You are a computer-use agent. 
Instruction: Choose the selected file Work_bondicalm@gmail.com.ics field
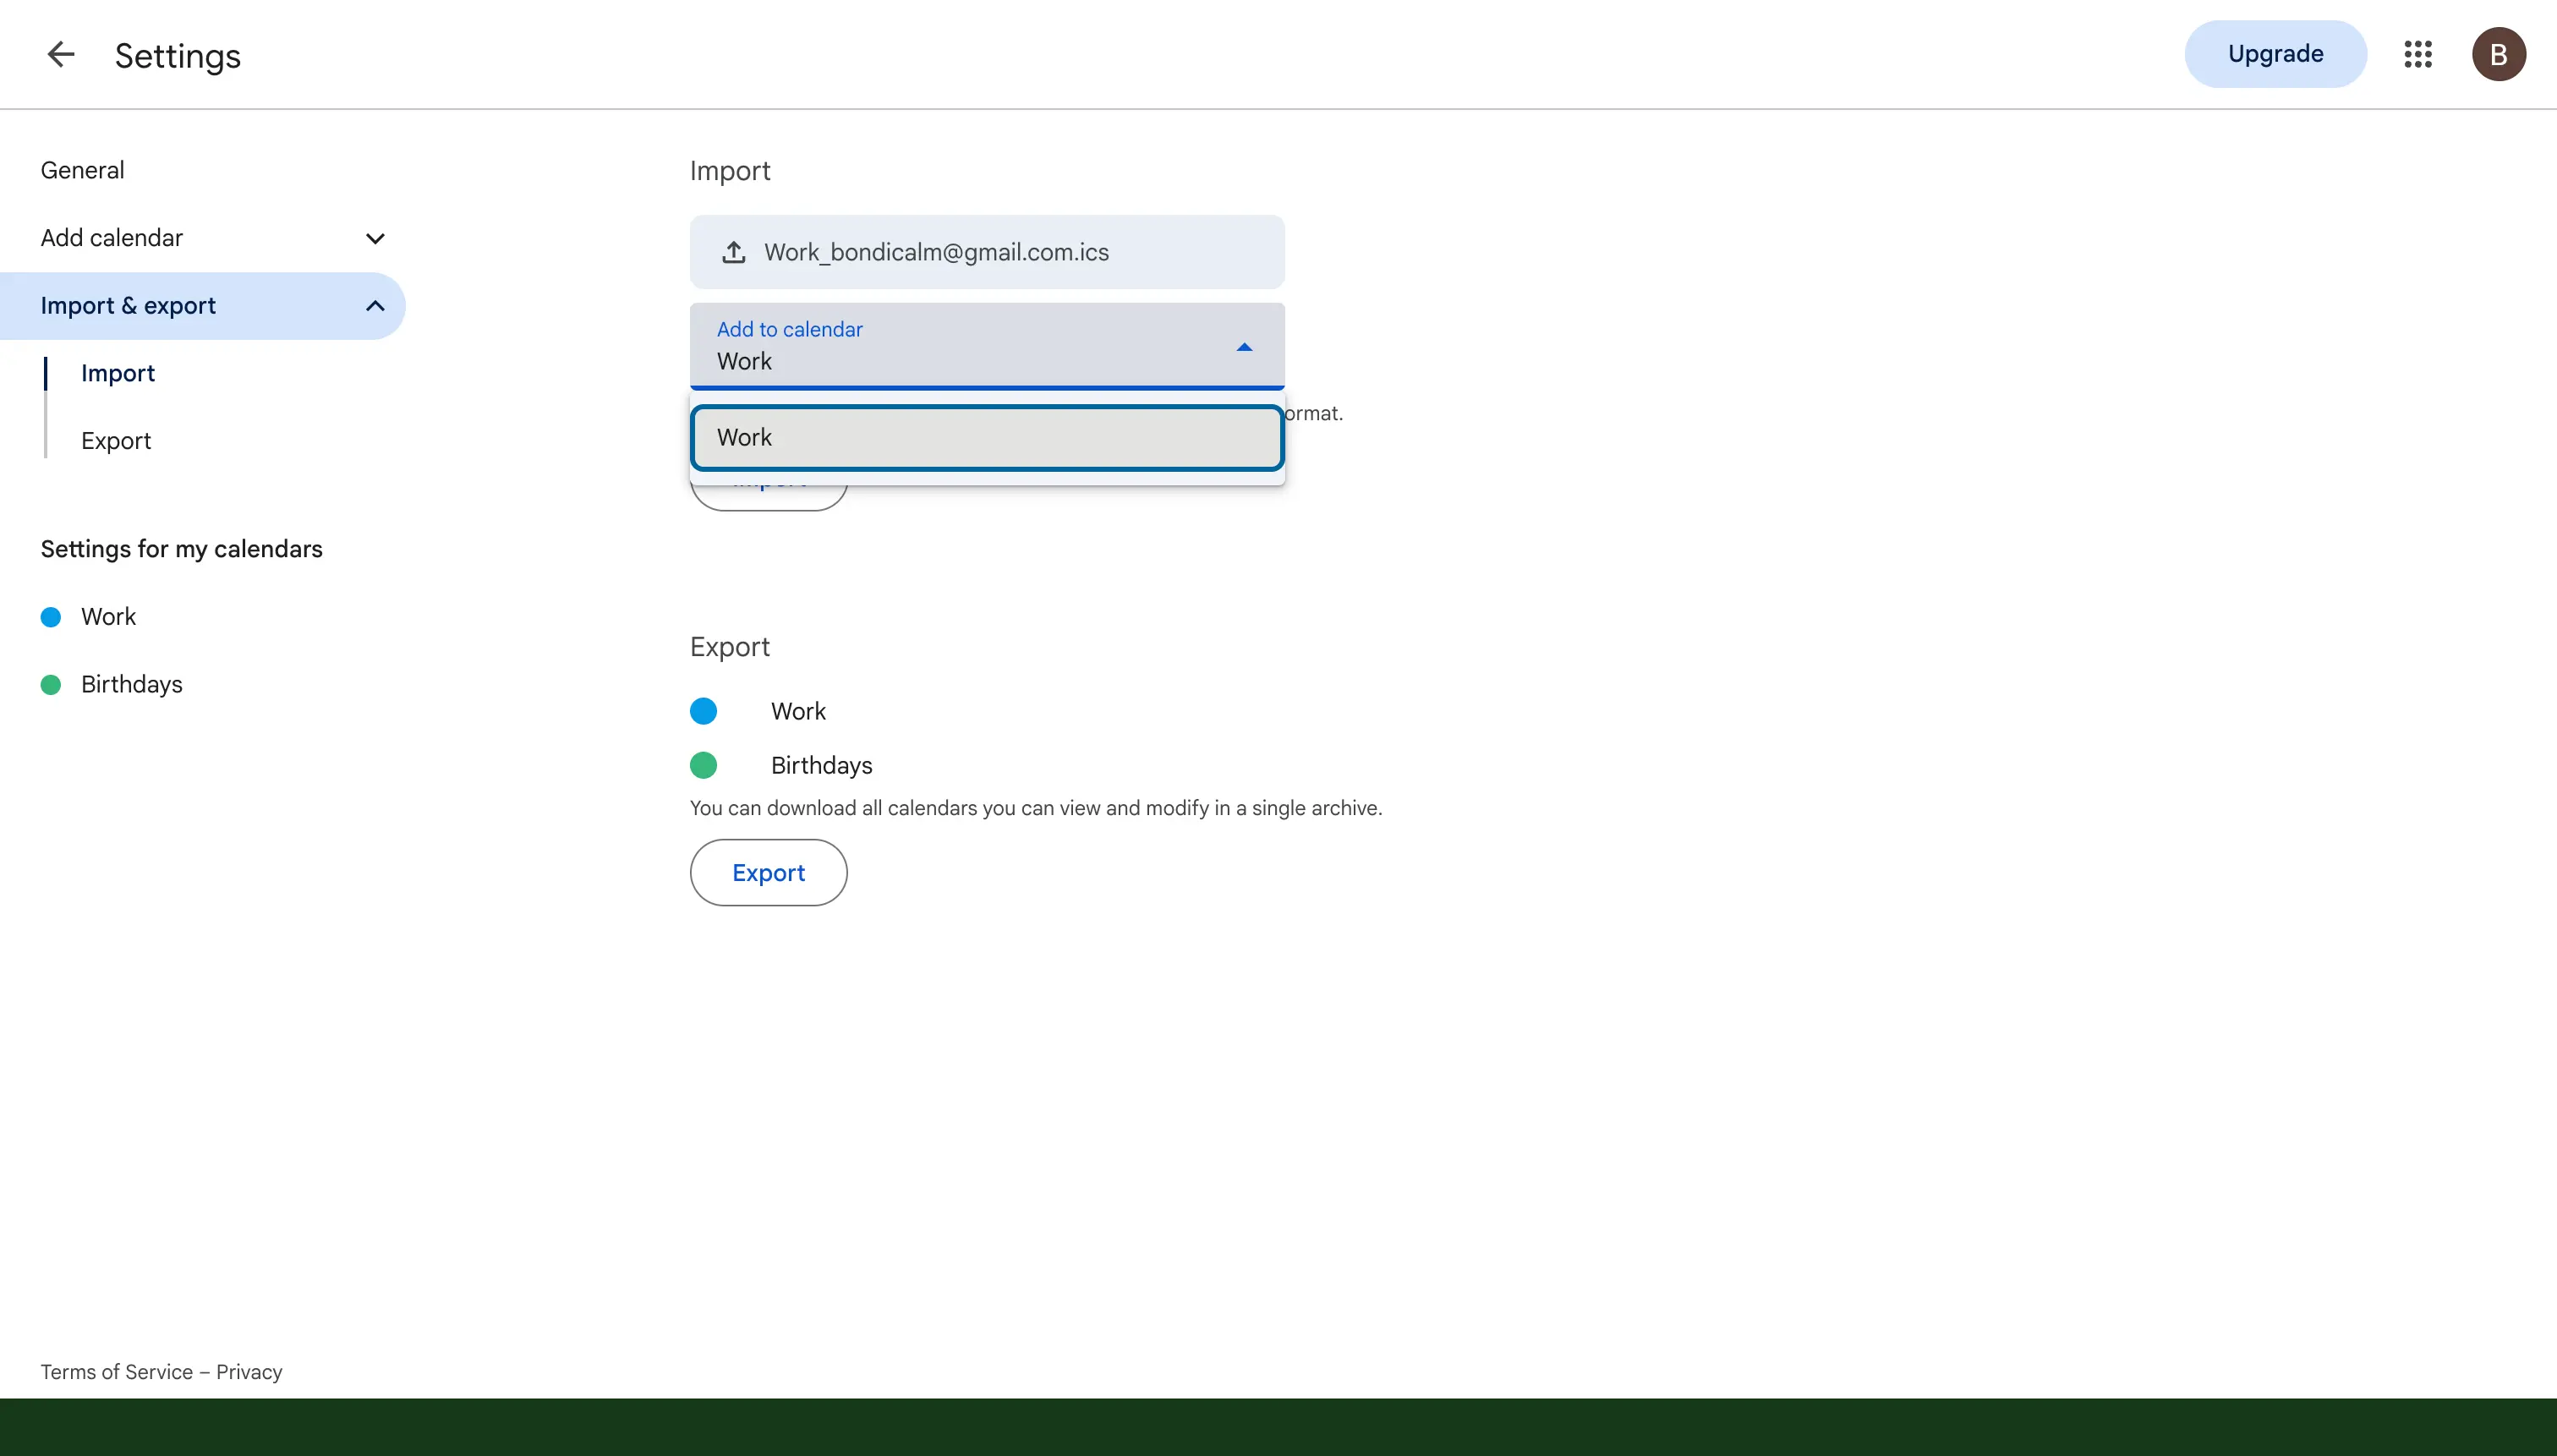coord(987,252)
